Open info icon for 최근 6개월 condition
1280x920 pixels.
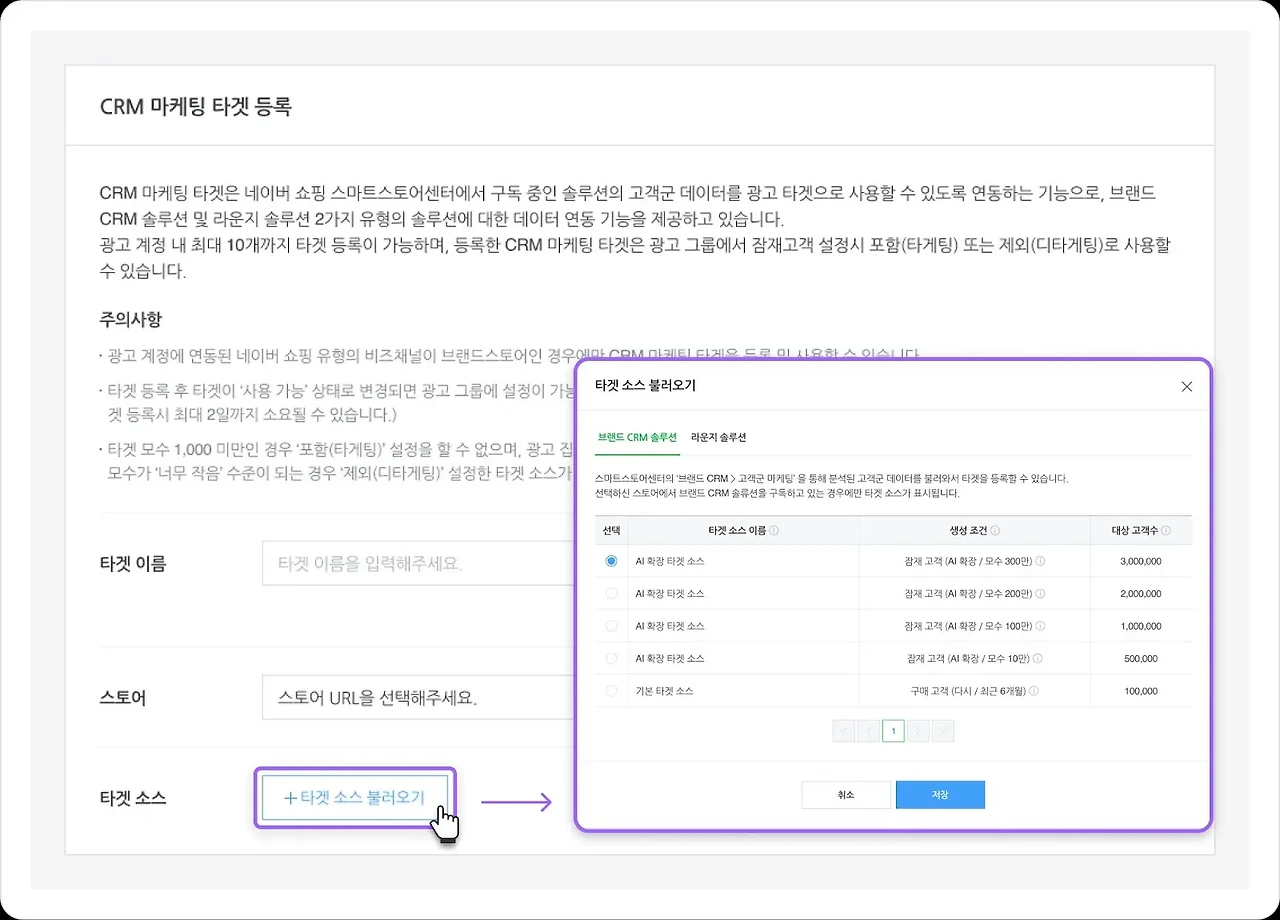1033,691
